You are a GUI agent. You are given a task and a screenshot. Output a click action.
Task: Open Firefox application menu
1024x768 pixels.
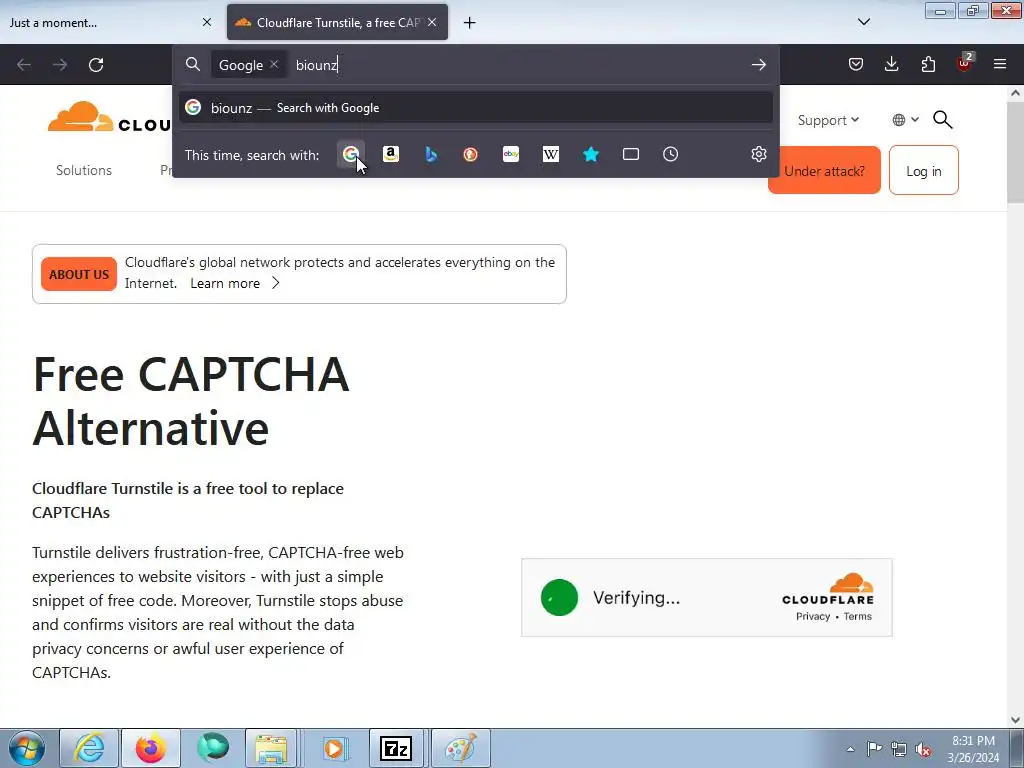(1000, 64)
